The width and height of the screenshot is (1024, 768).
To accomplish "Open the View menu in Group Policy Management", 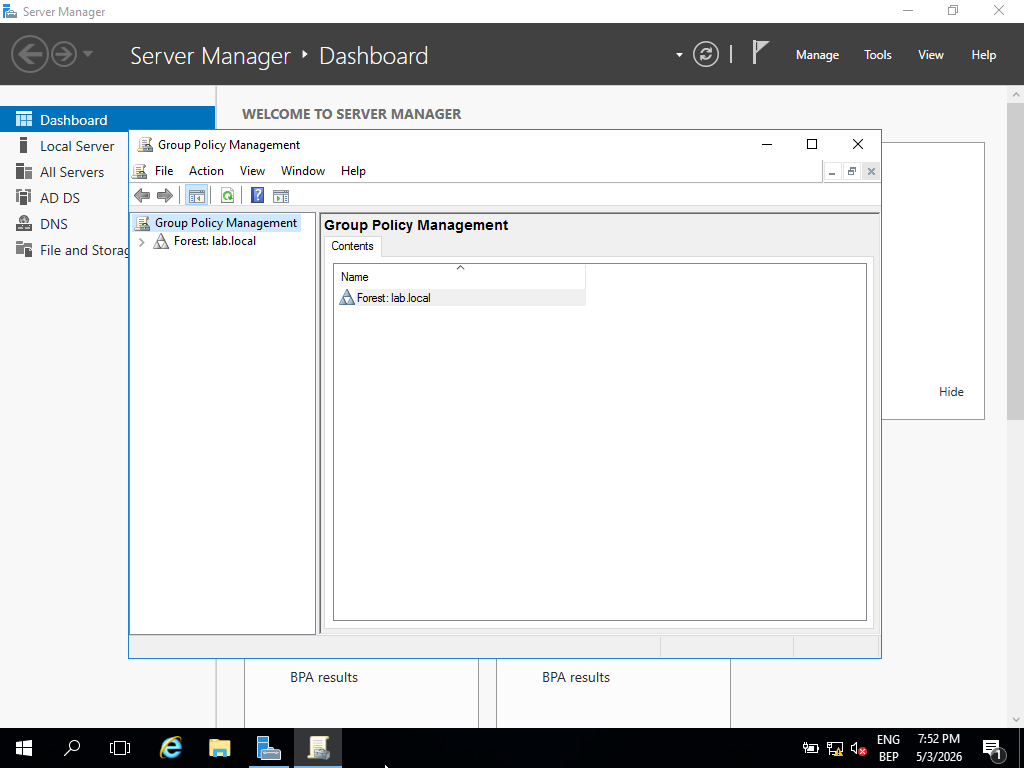I will click(252, 171).
